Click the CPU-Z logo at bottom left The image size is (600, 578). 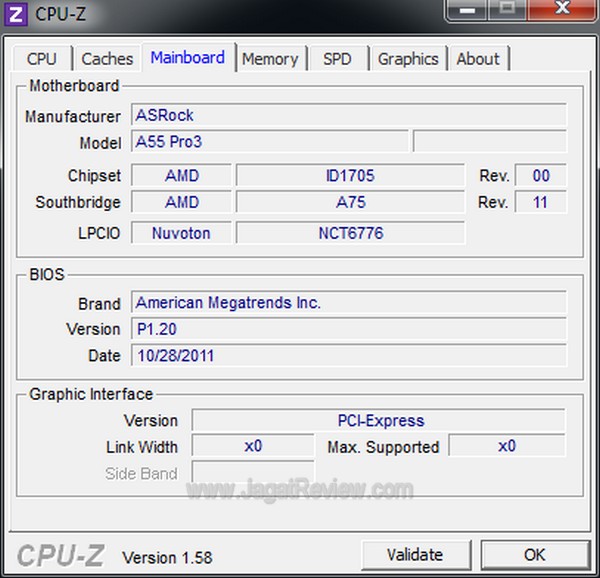60,556
